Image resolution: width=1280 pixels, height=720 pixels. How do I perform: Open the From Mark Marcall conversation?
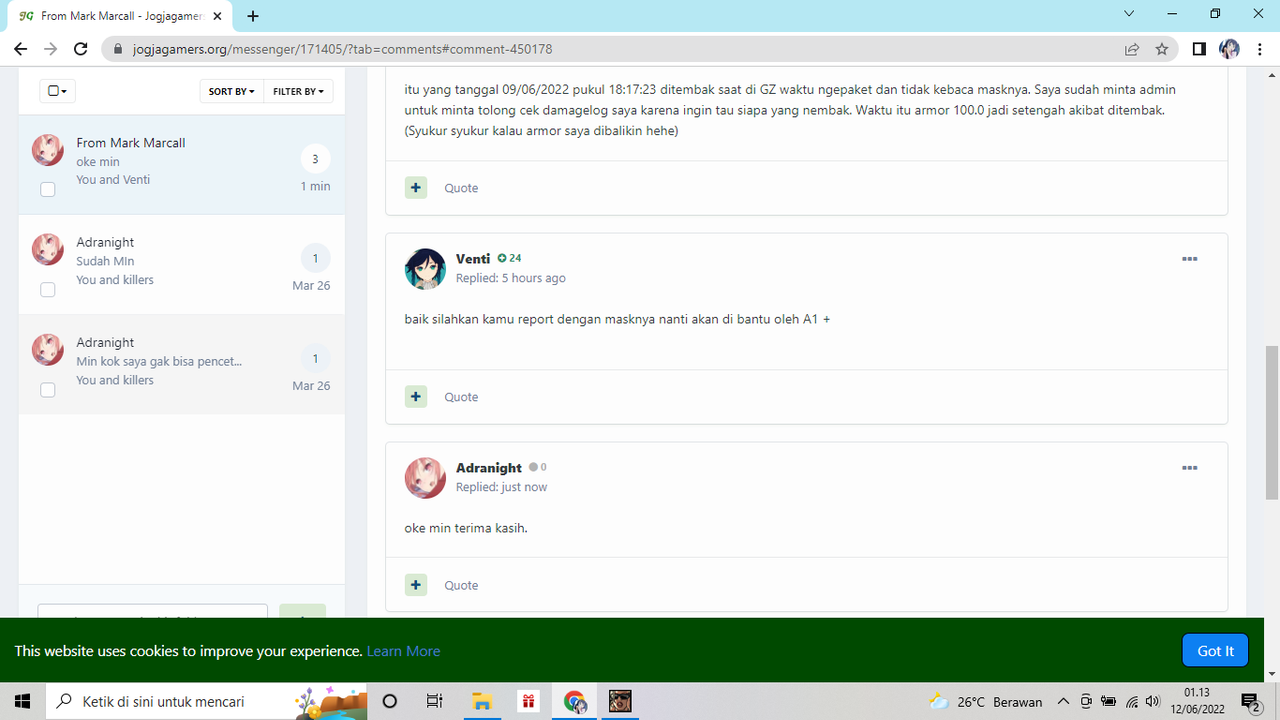(x=182, y=164)
